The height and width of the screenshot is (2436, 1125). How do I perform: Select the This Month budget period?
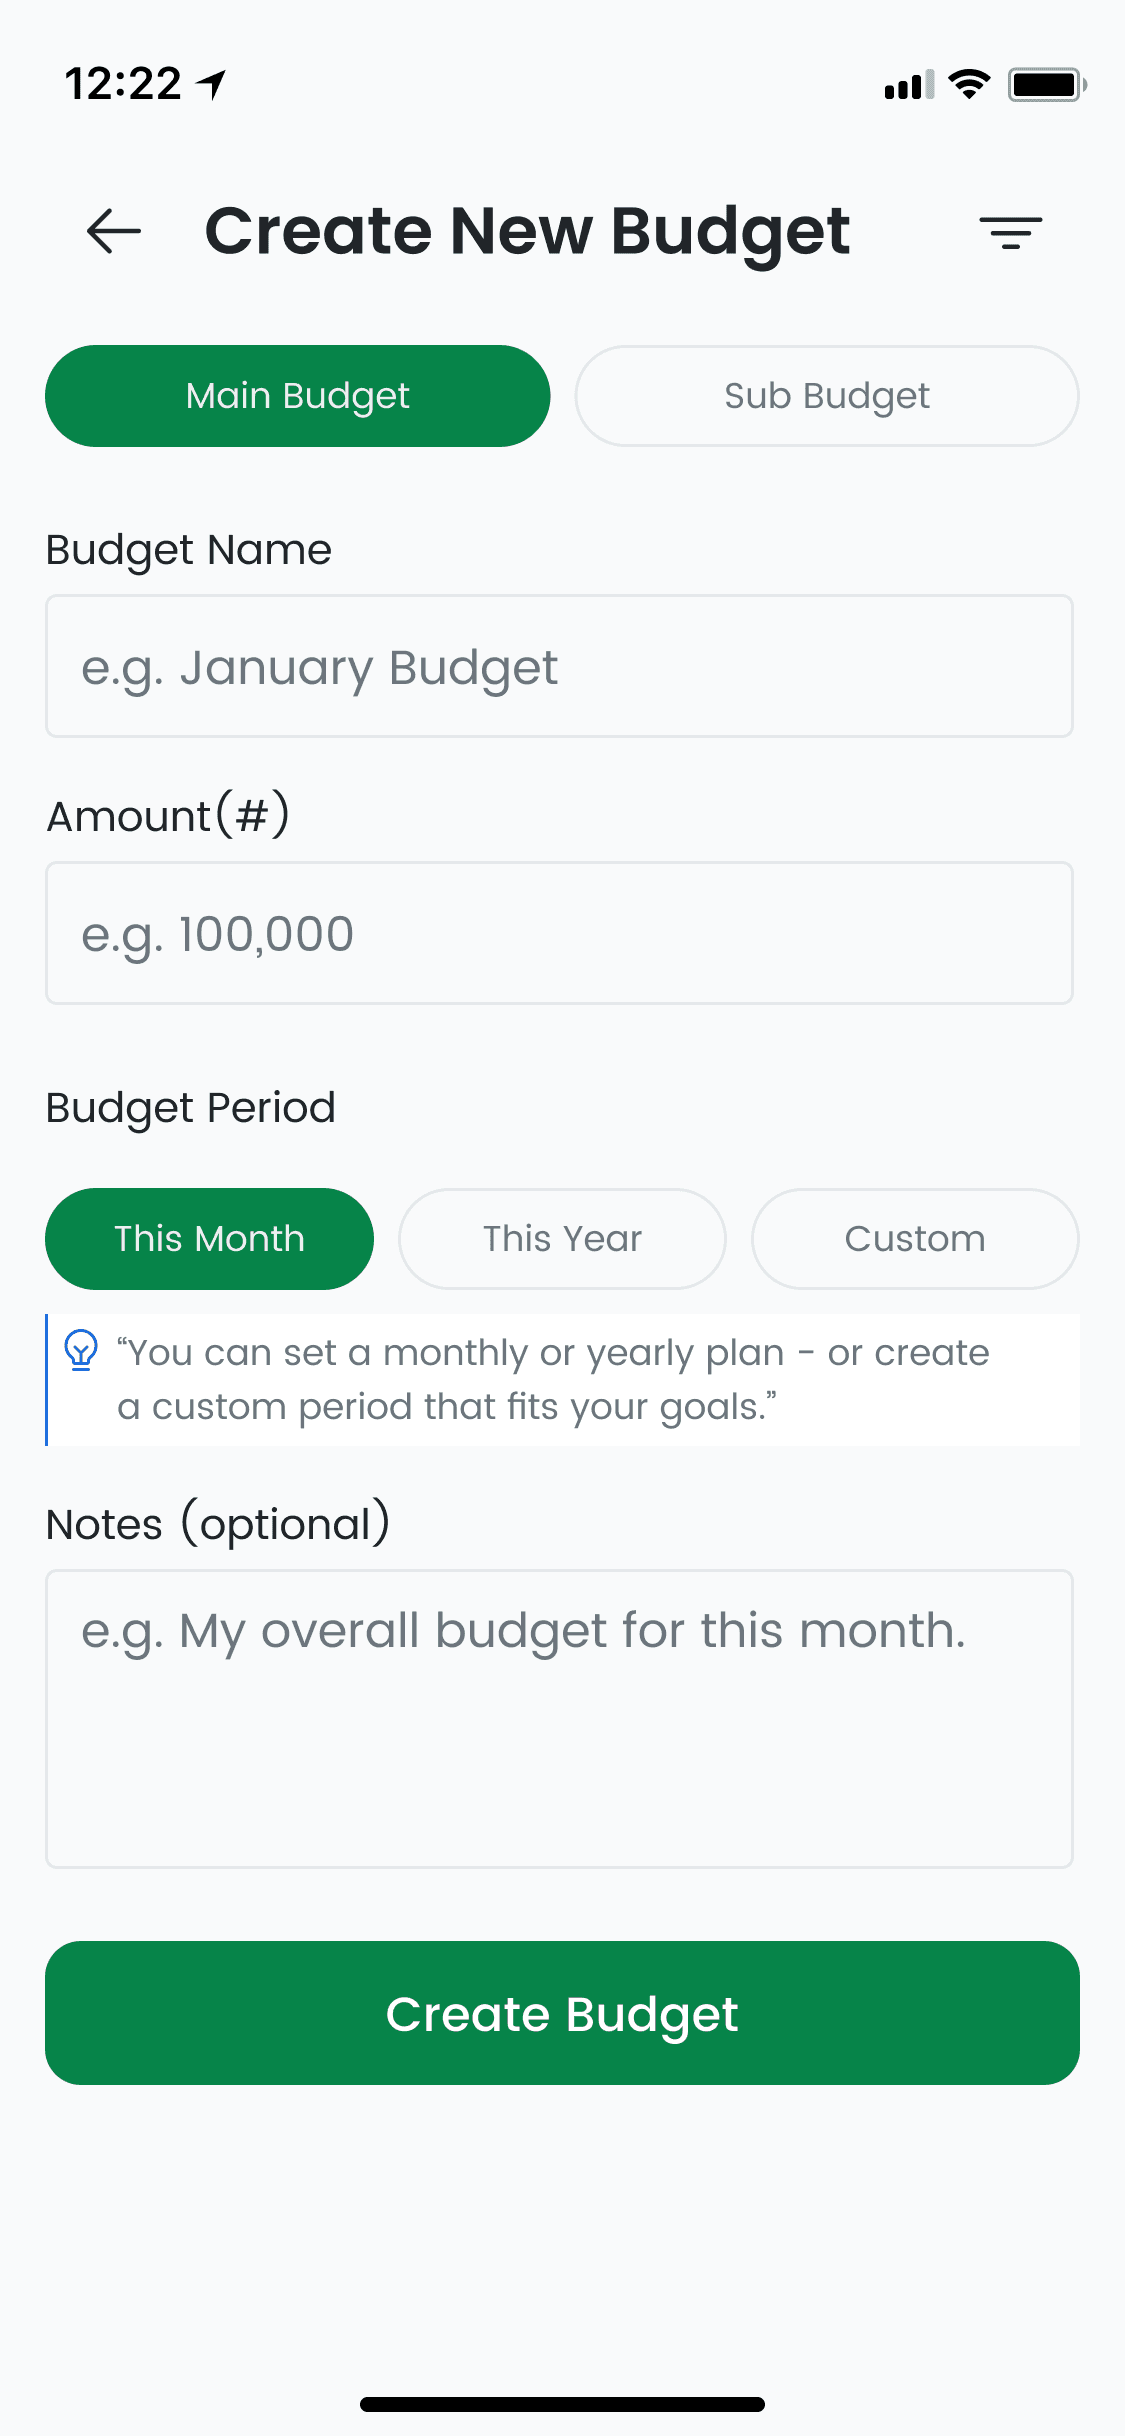pos(209,1239)
